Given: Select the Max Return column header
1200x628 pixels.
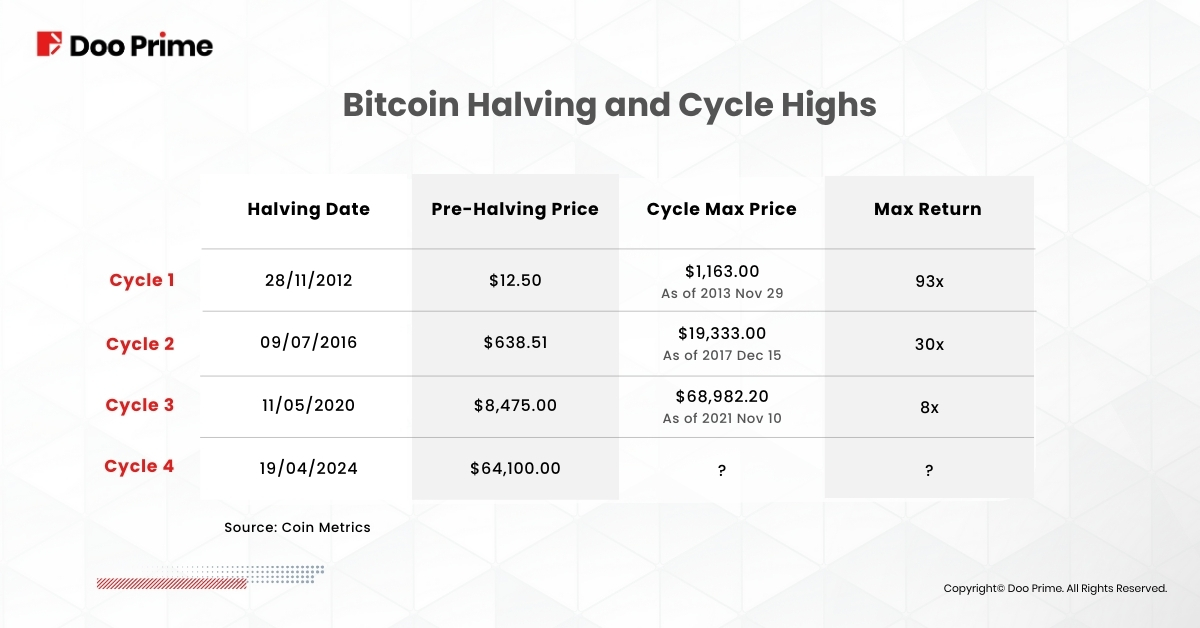Looking at the screenshot, I should (927, 209).
